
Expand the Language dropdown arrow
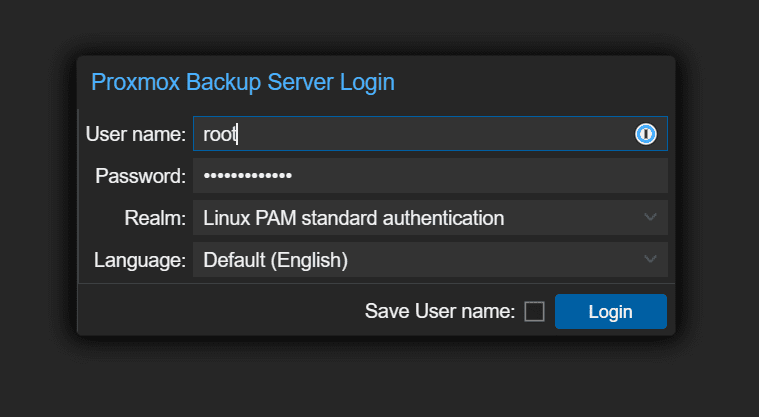pos(650,260)
